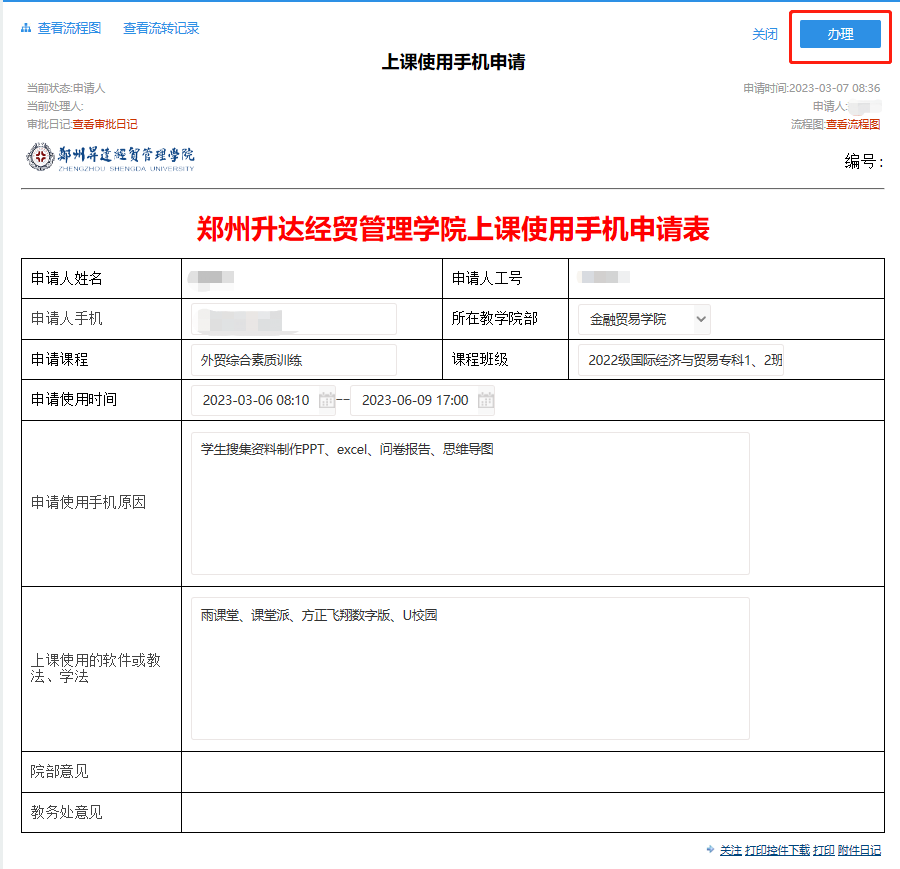Open 查看流程图 link at top left
900x869 pixels.
(x=69, y=28)
